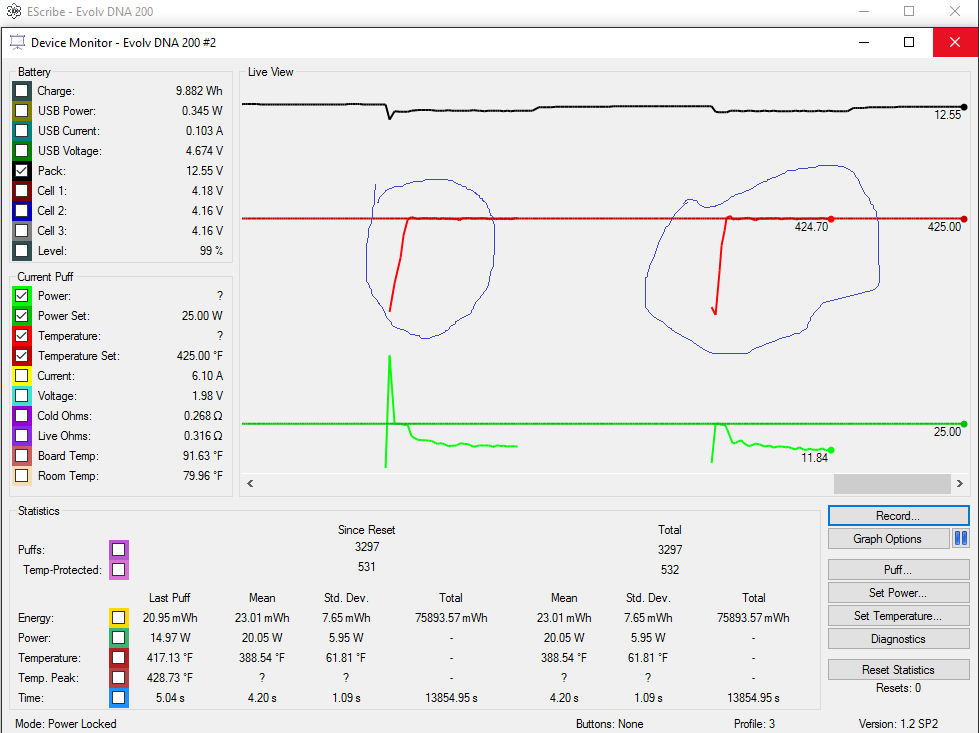Click the Pack value 12.55 V
979x733 pixels.
[204, 170]
